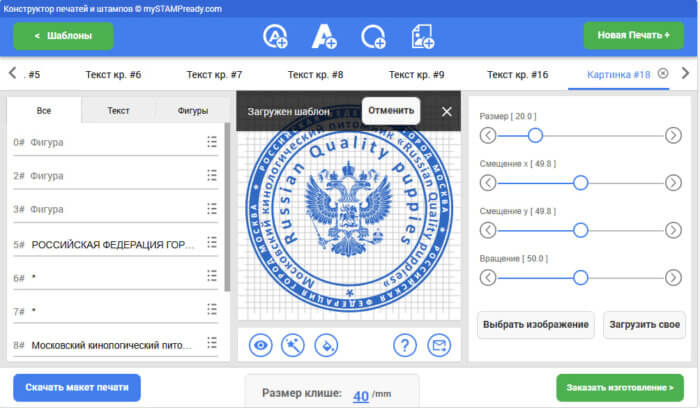
Task: Click drag handle of row 5# РОССИЙСКАЯ ФЕДЕРАЦИЯ
Action: click(x=212, y=242)
